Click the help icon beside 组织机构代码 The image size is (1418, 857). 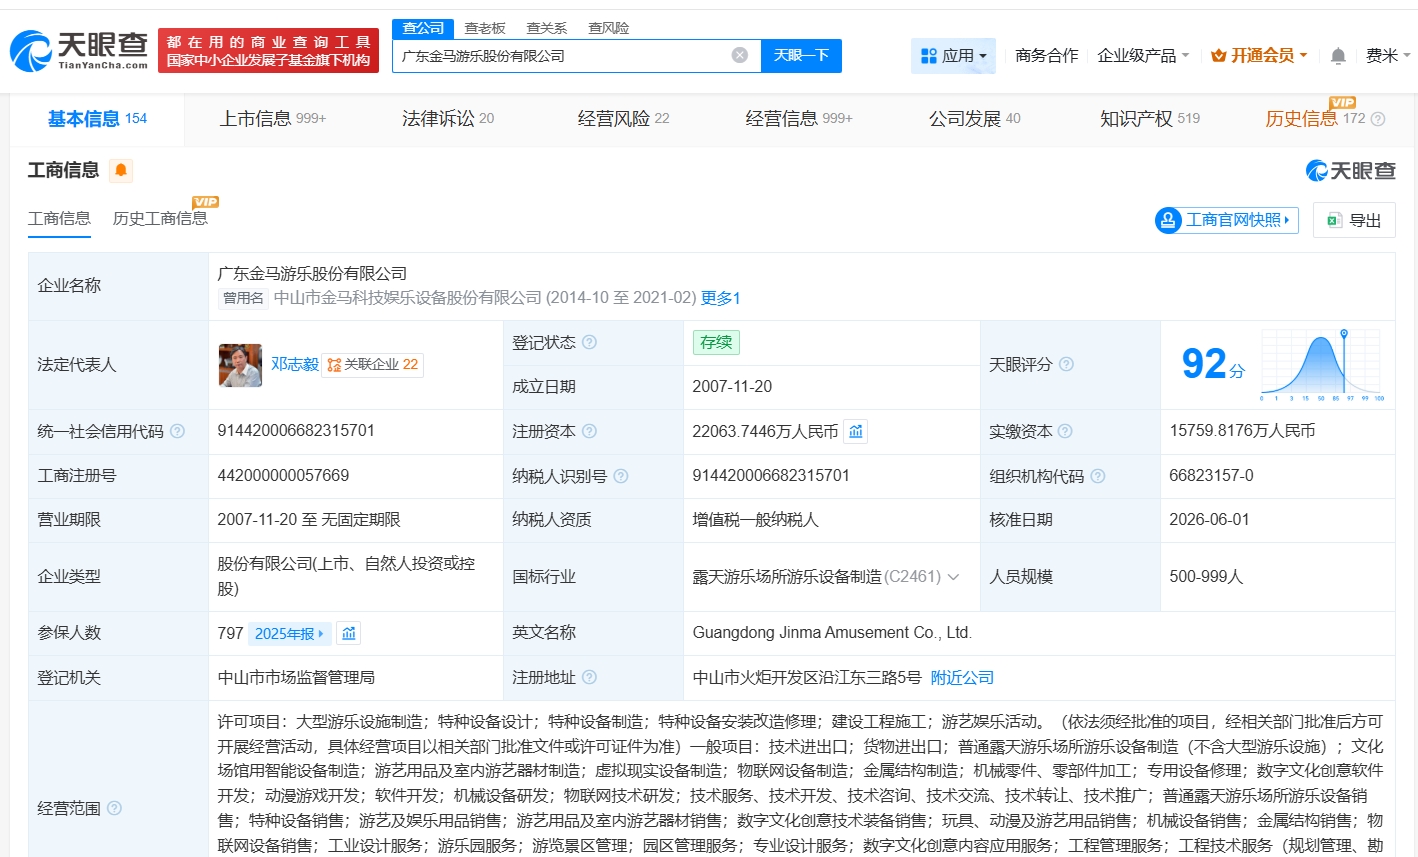(x=1098, y=476)
